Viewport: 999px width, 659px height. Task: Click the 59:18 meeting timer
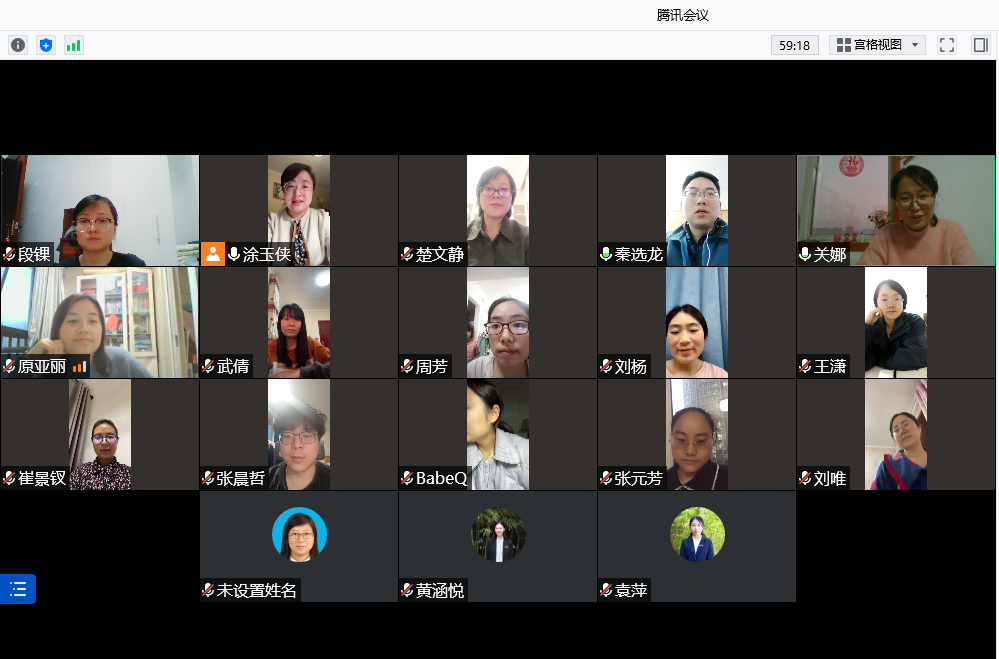[x=794, y=45]
